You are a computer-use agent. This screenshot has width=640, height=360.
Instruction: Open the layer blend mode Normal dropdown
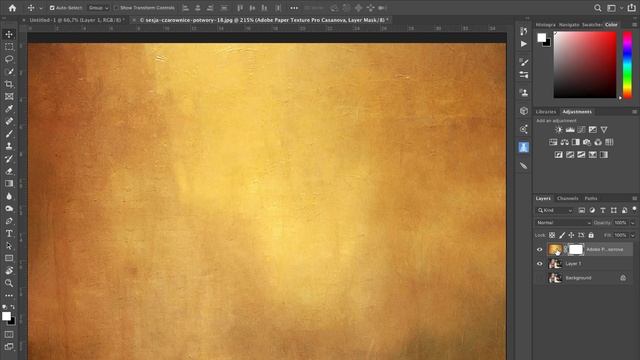[x=563, y=223]
